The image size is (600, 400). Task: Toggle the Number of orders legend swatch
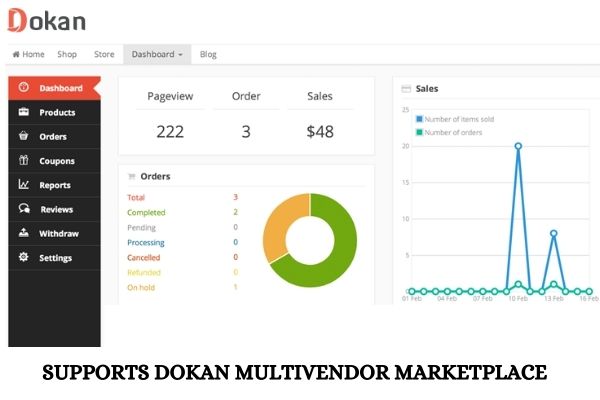(419, 132)
